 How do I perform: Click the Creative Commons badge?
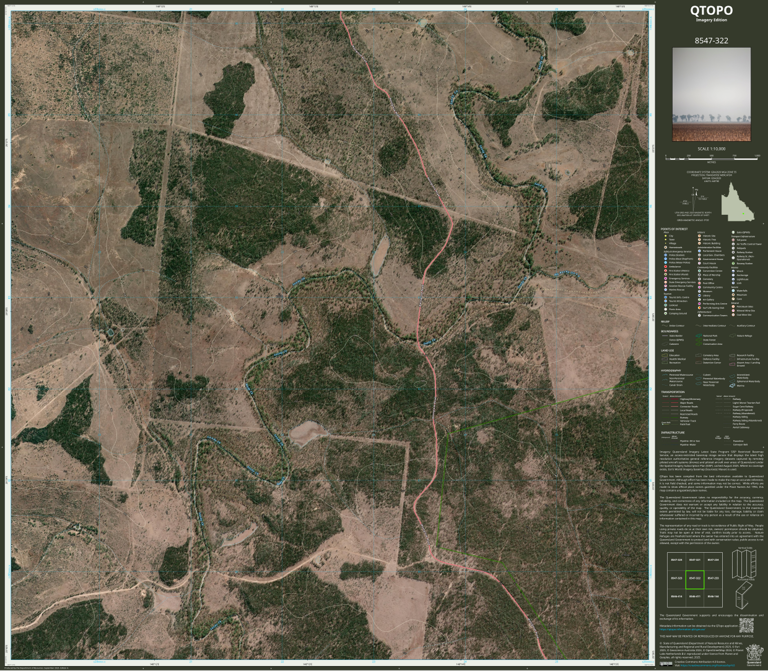pos(666,664)
